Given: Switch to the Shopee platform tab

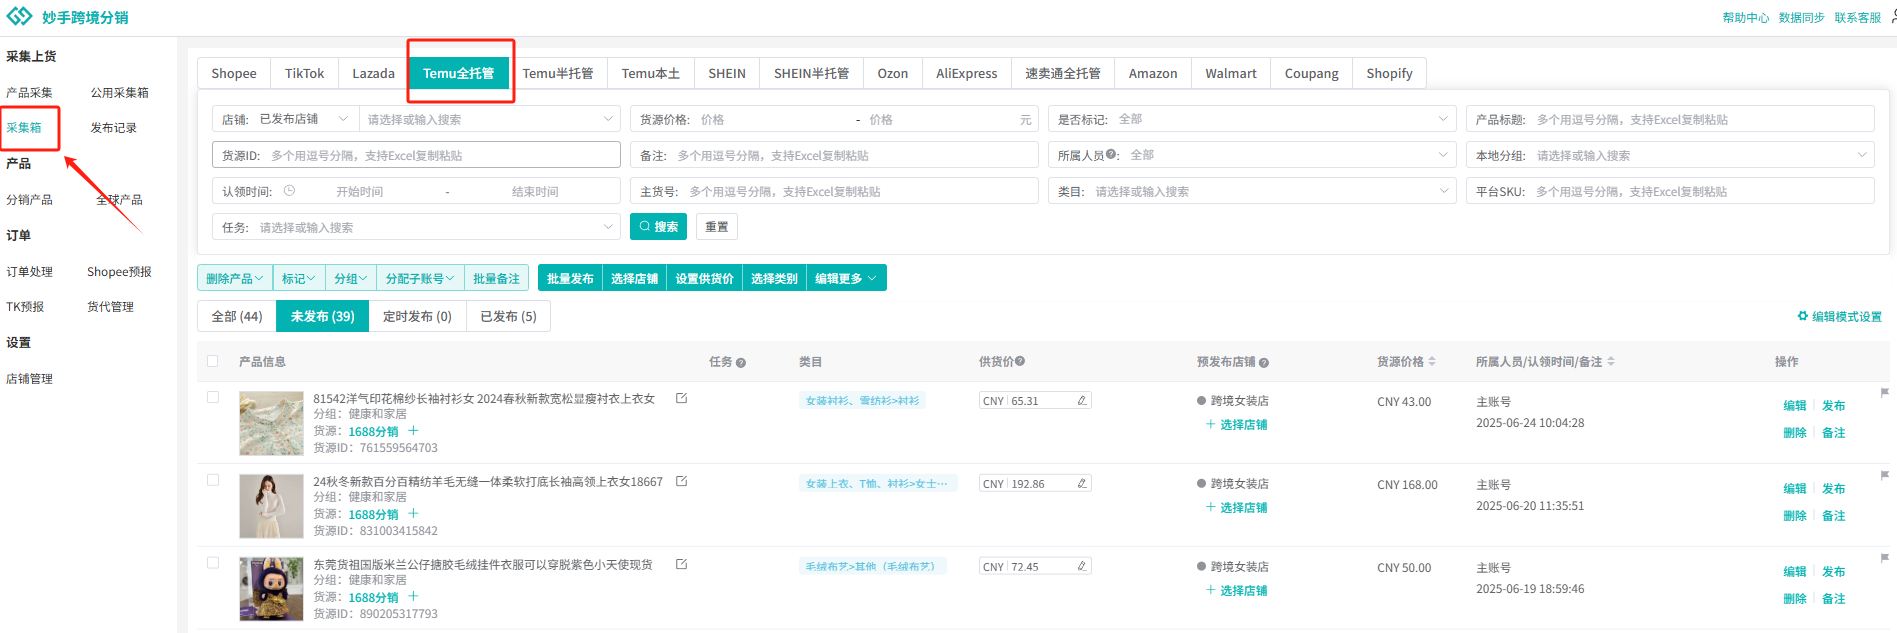Looking at the screenshot, I should (x=234, y=73).
